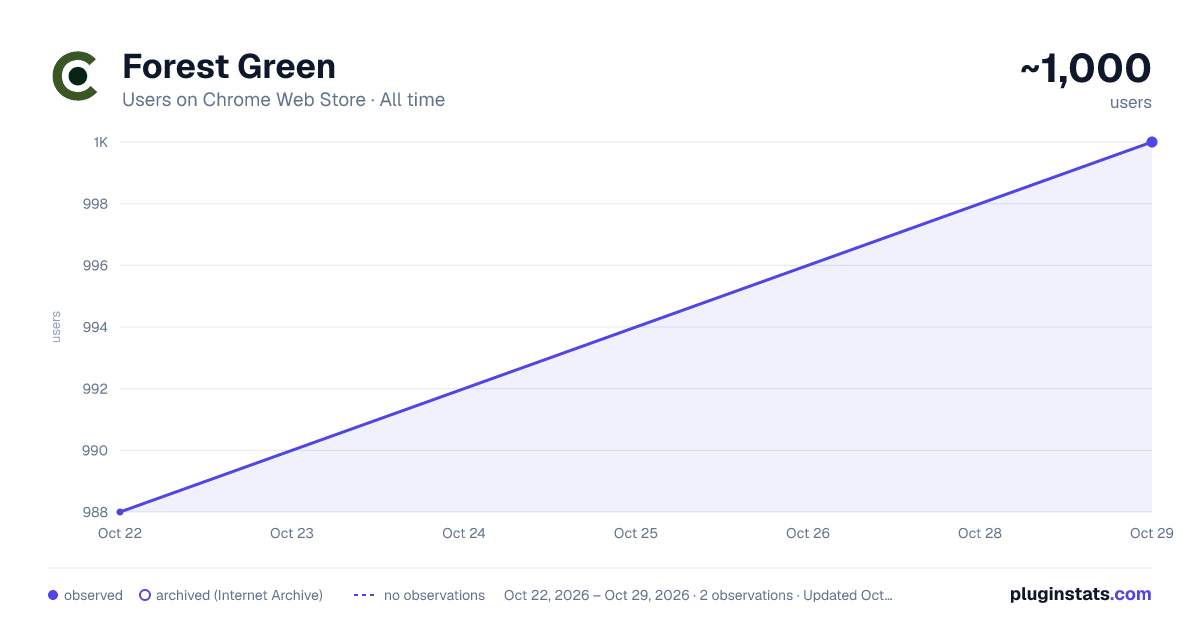This screenshot has height=630, width=1200.
Task: Click the no observations dashed legend marker
Action: pyautogui.click(x=364, y=595)
